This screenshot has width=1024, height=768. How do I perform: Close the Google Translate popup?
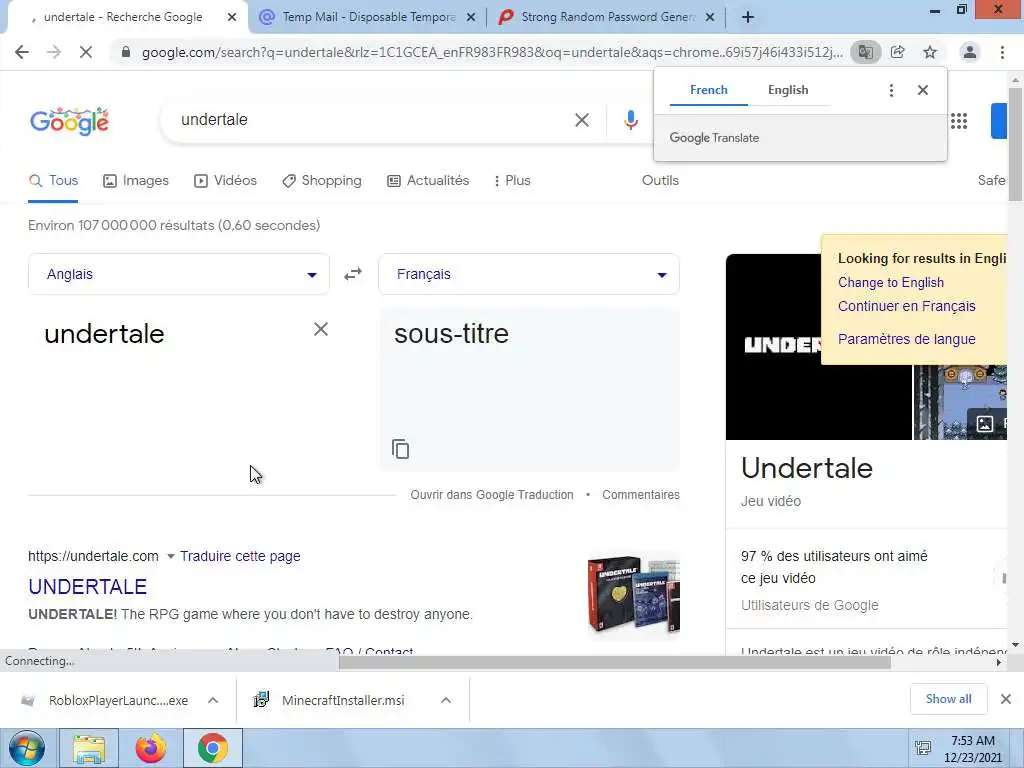923,90
